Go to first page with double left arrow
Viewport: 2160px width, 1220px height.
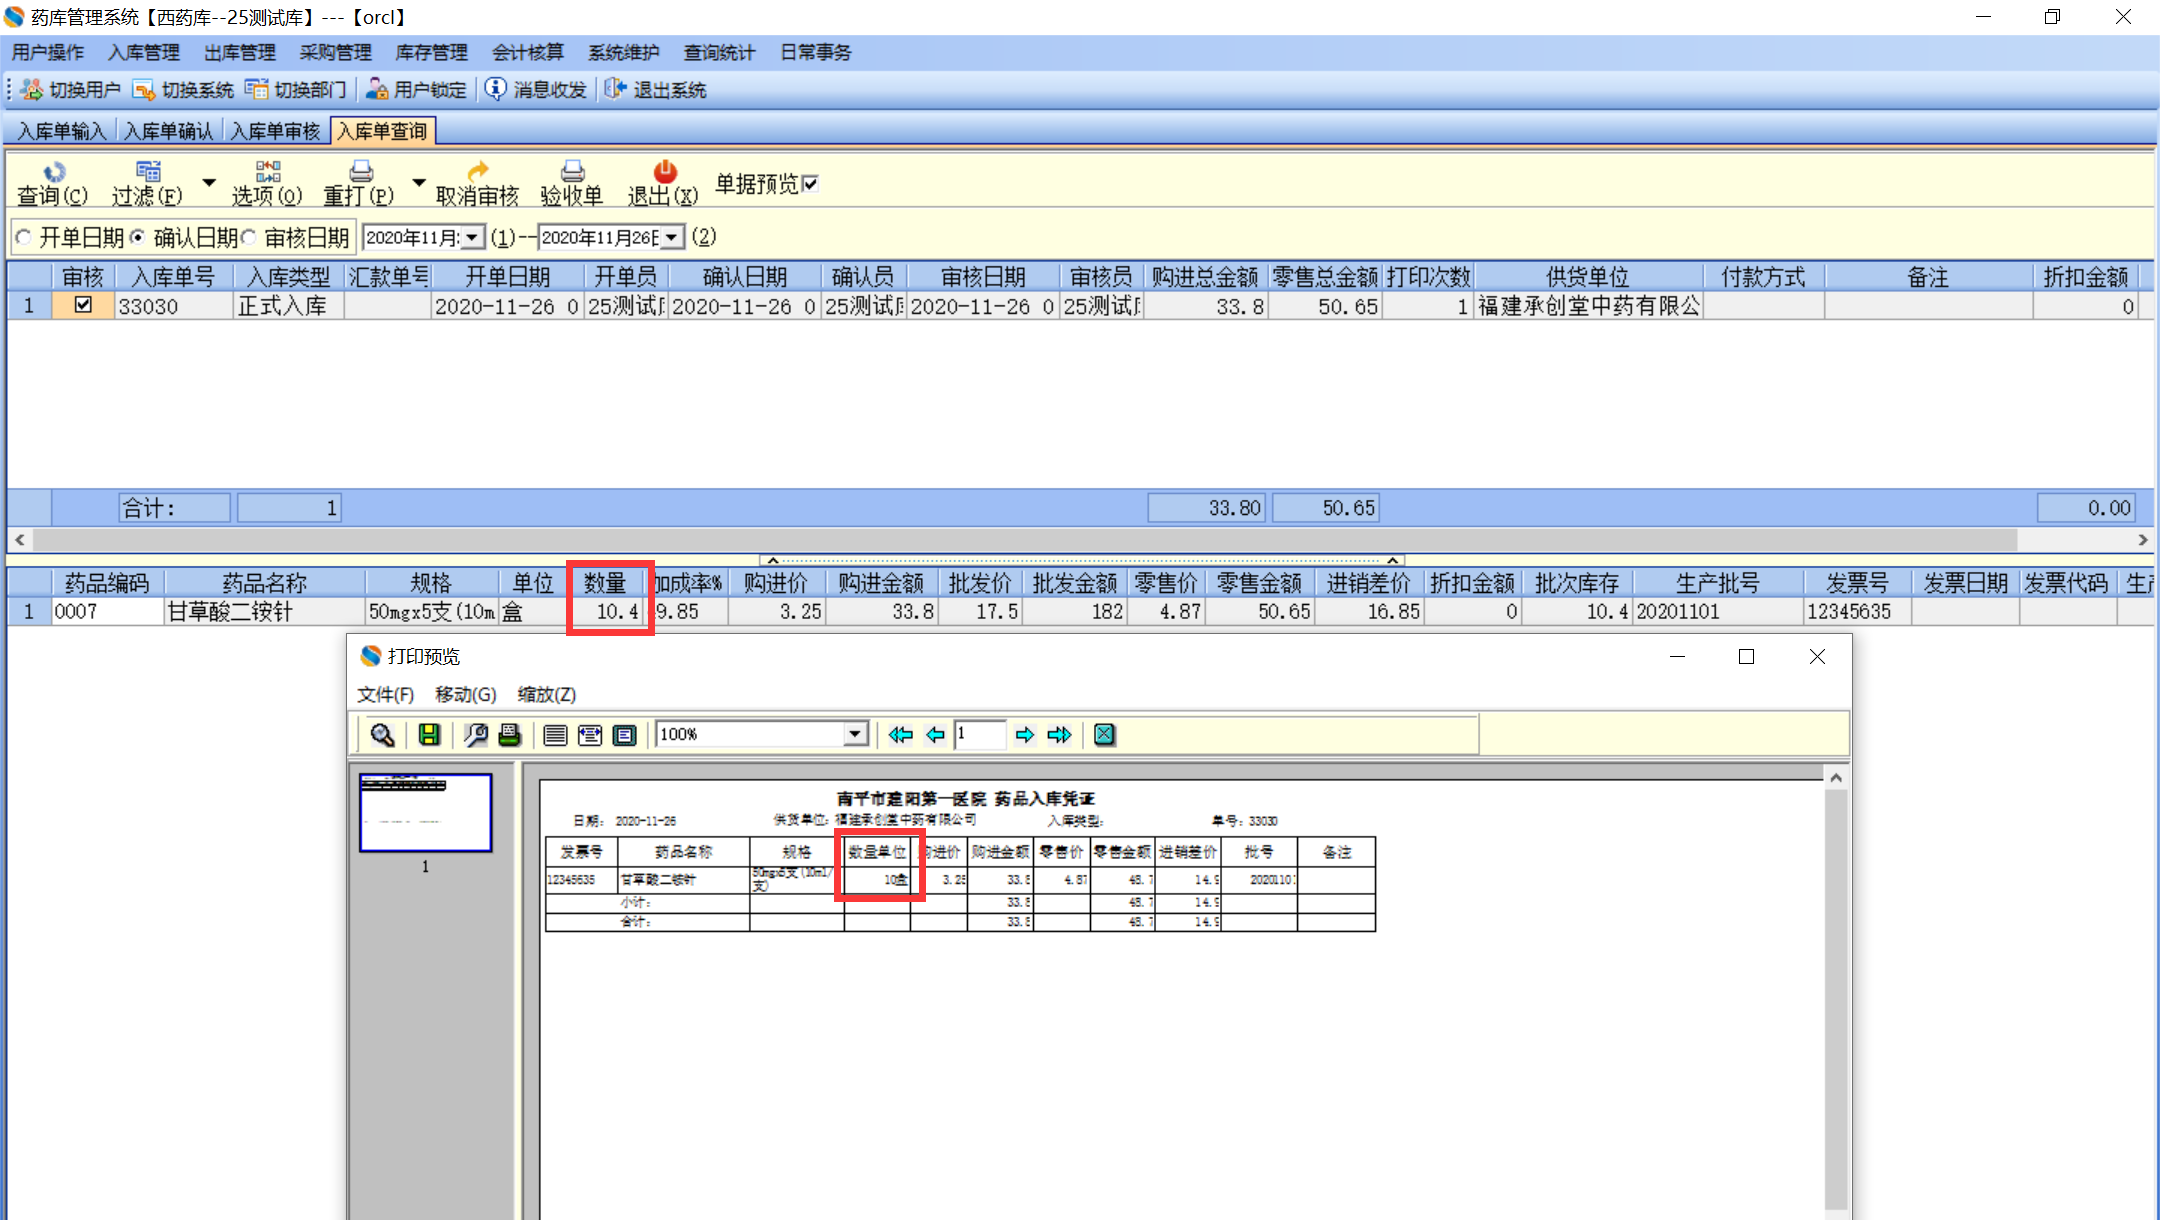(900, 735)
